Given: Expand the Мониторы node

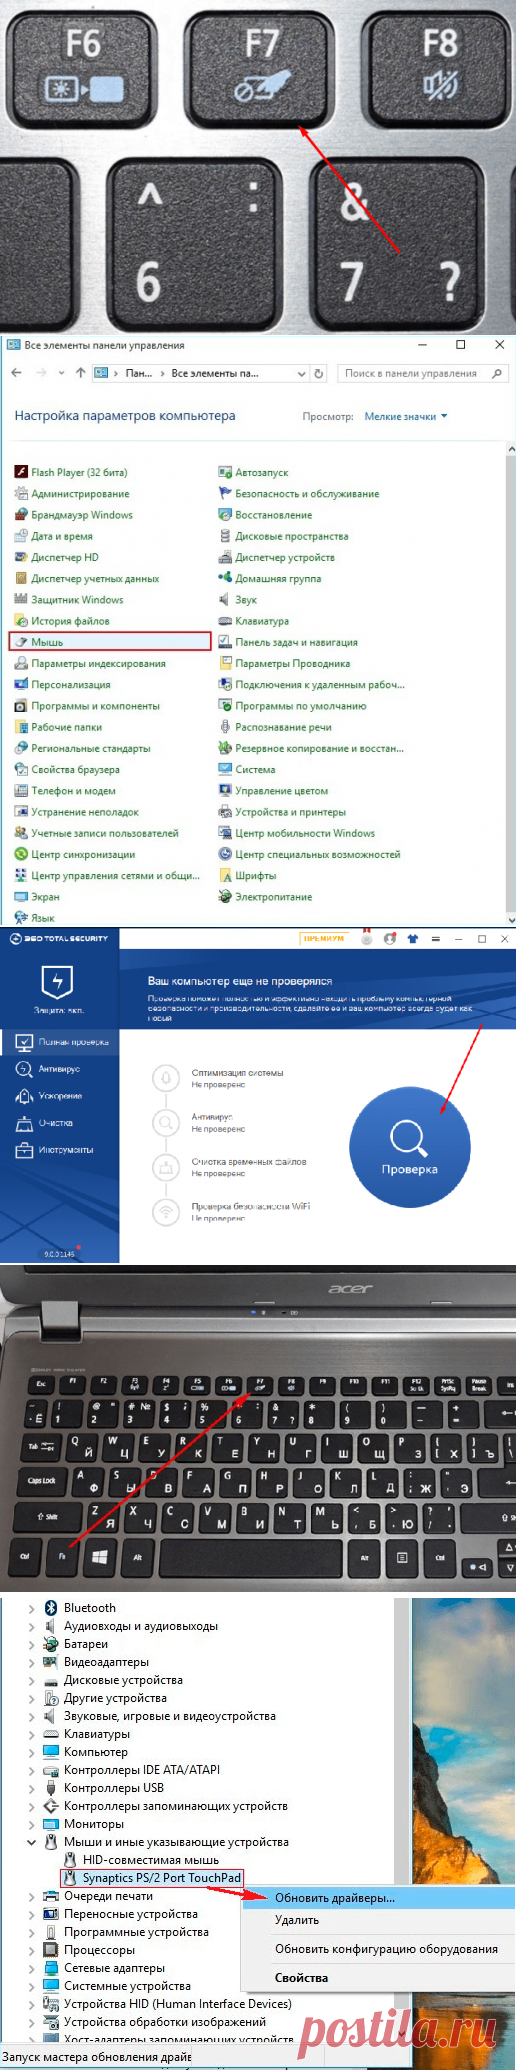Looking at the screenshot, I should point(31,1824).
